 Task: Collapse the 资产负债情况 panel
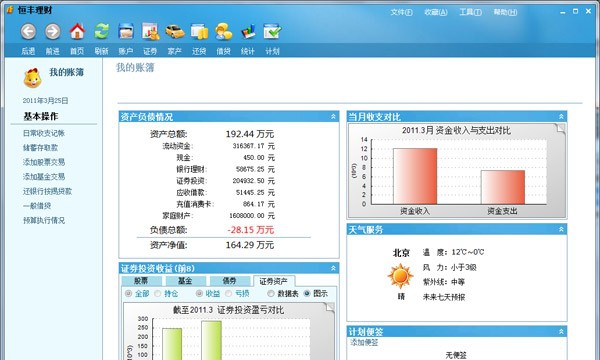click(x=333, y=116)
